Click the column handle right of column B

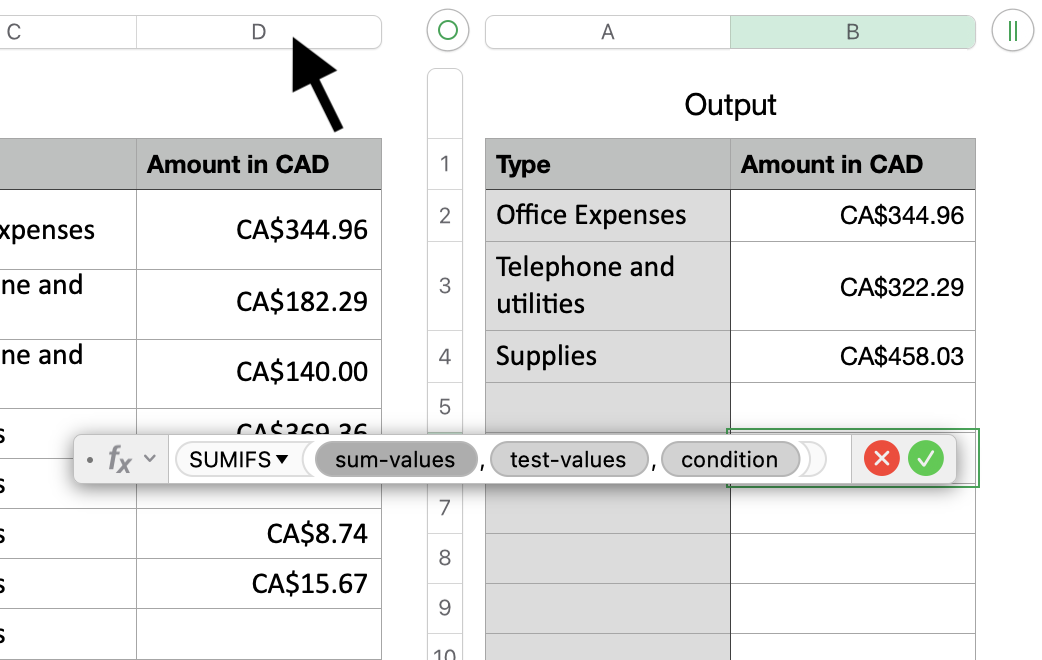click(x=1012, y=31)
